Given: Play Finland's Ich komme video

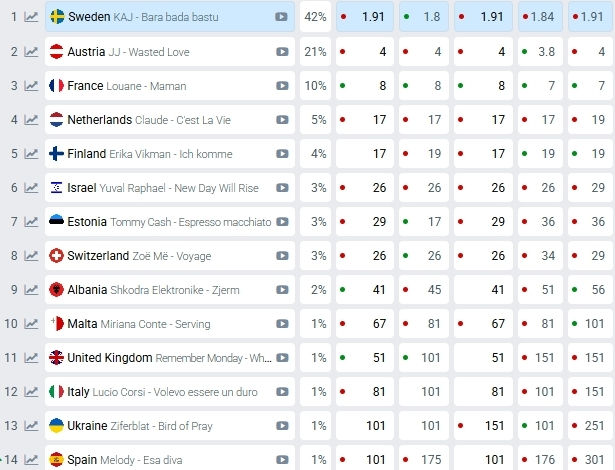Looking at the screenshot, I should point(282,153).
